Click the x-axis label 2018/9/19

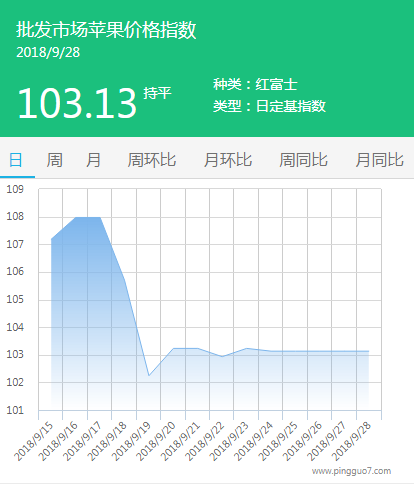131,441
